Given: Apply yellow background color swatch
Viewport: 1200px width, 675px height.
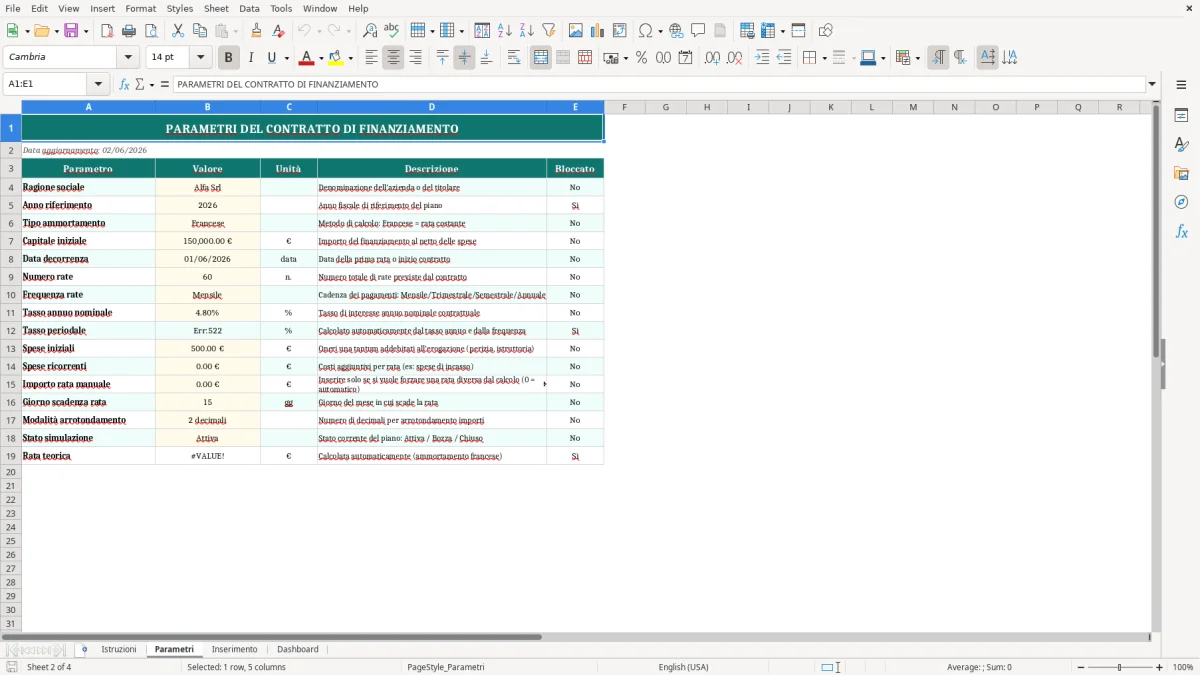Looking at the screenshot, I should tap(336, 58).
